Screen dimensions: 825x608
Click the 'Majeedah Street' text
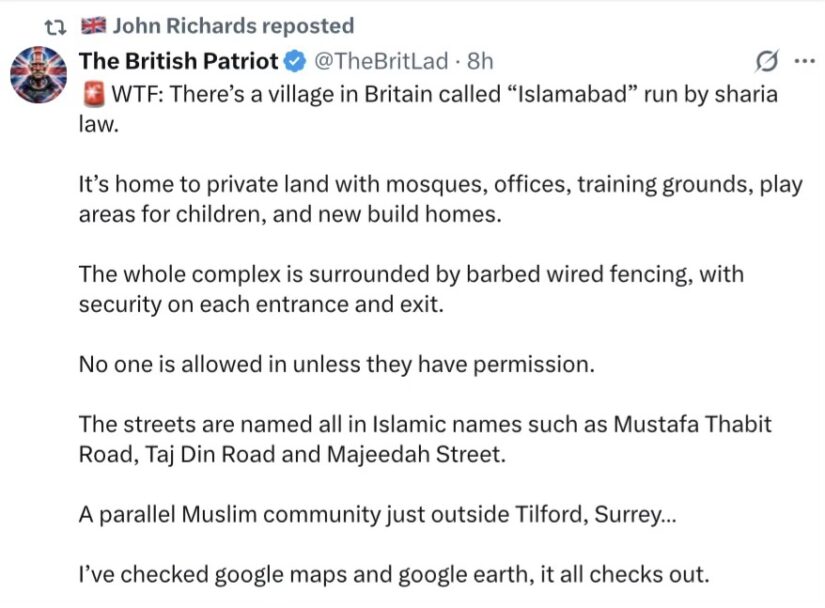[416, 454]
